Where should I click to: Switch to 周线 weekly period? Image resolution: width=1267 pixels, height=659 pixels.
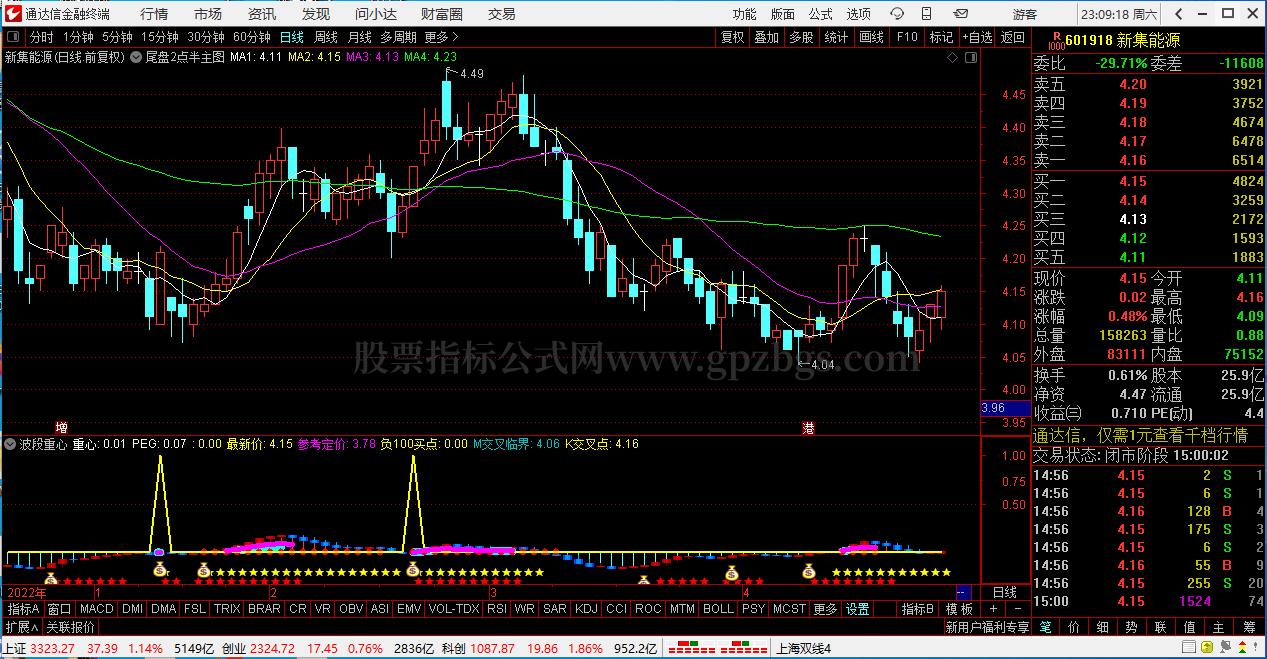(x=326, y=37)
